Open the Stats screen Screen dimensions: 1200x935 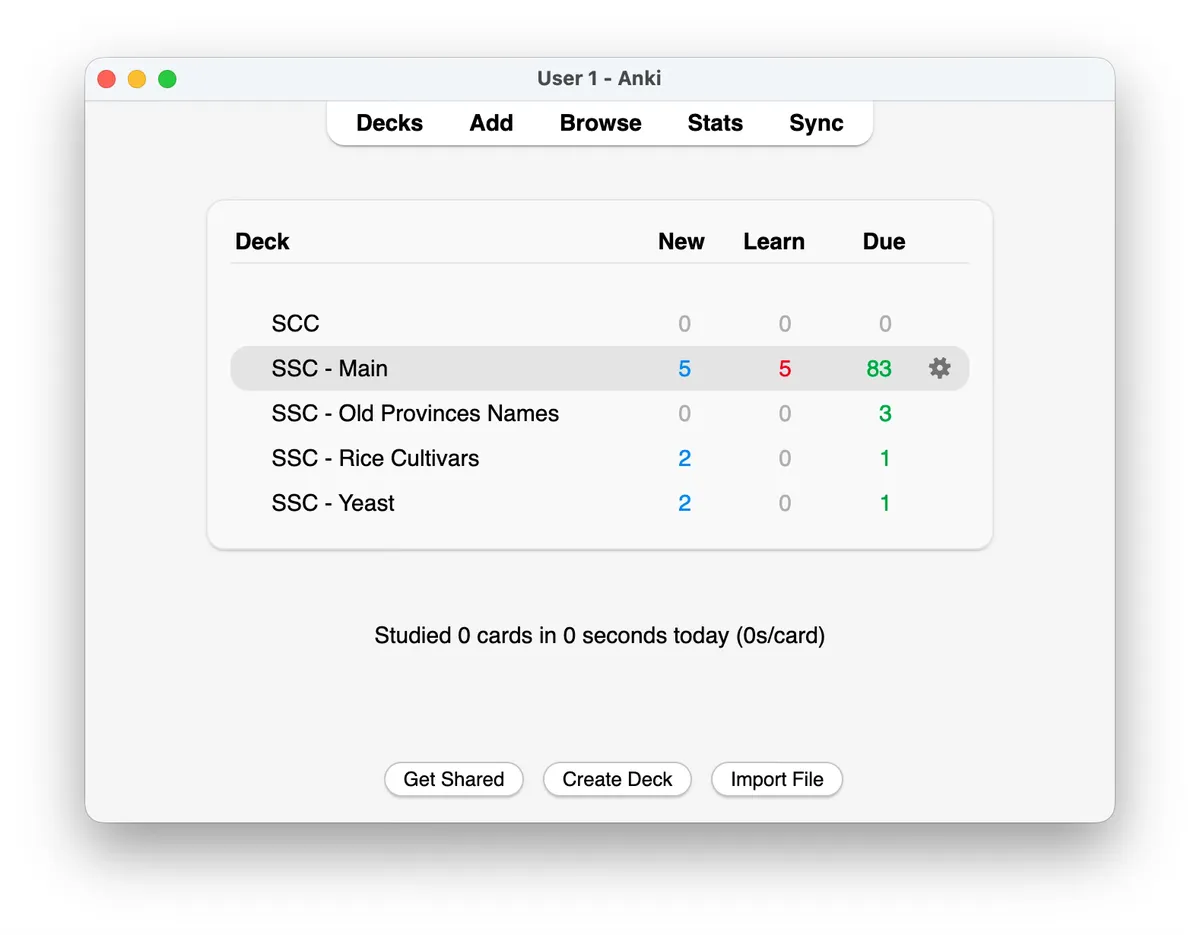pyautogui.click(x=715, y=123)
